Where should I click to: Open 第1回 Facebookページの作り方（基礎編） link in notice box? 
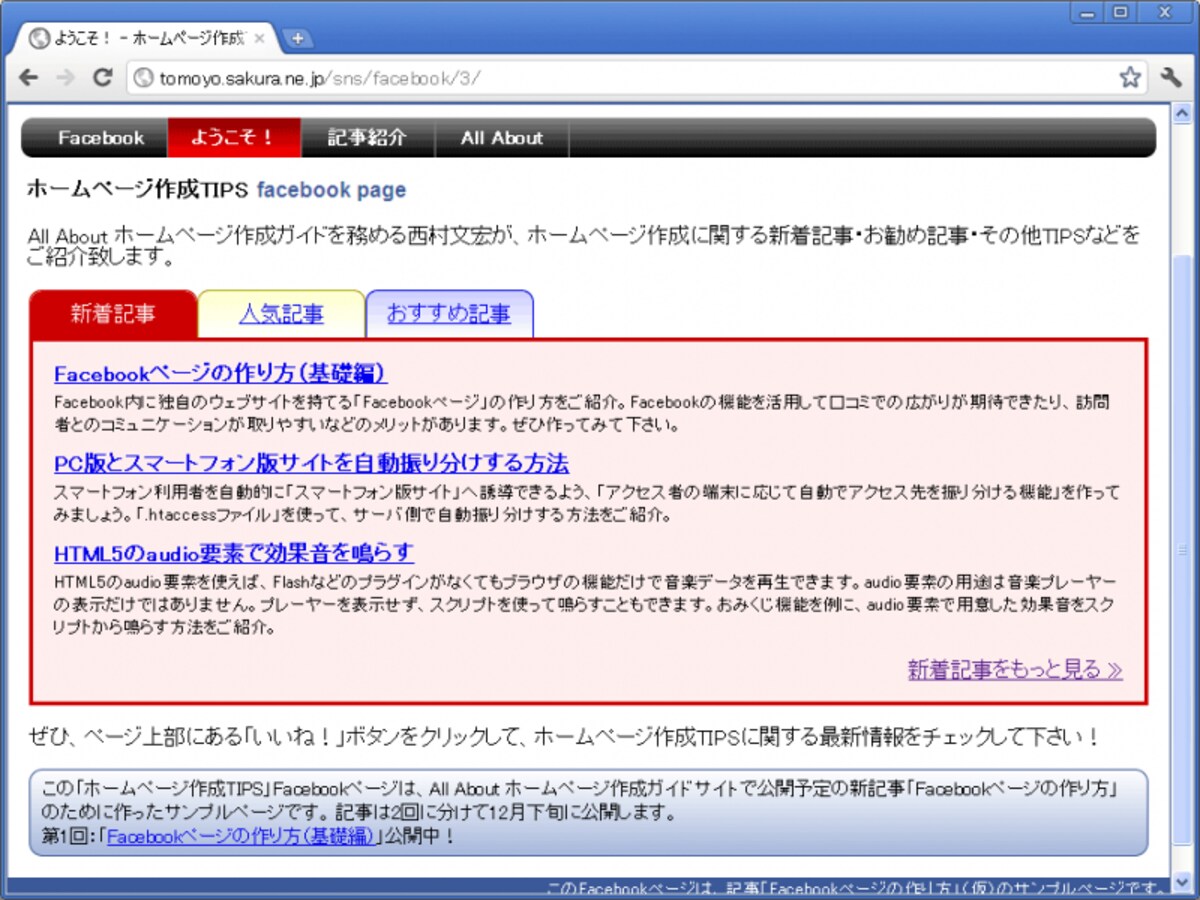click(x=240, y=836)
